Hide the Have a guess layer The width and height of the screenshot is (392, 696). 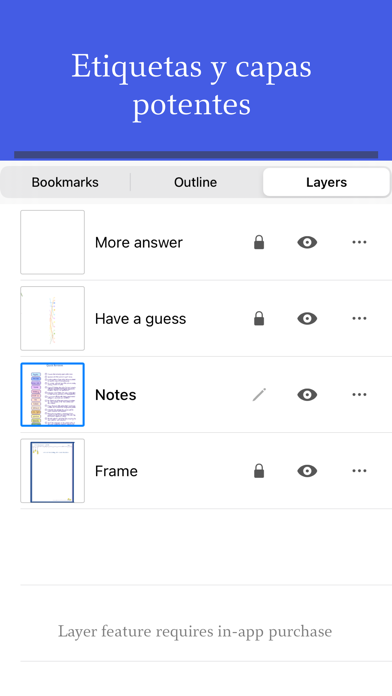[x=307, y=318]
